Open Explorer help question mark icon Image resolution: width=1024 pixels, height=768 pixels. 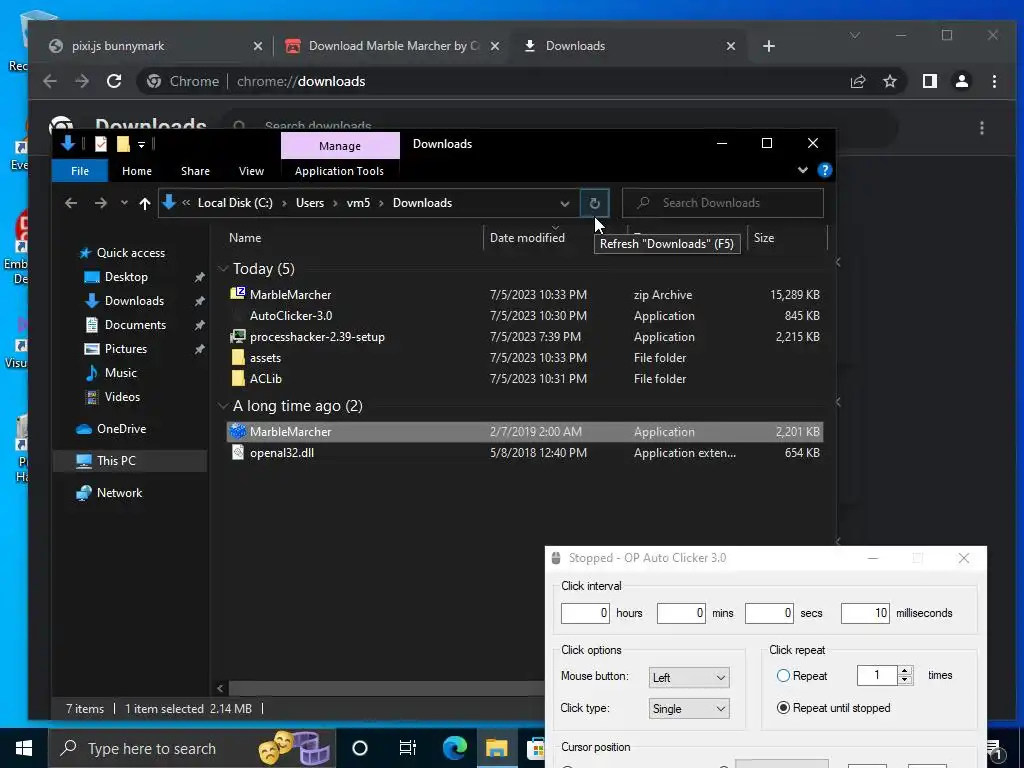[824, 170]
